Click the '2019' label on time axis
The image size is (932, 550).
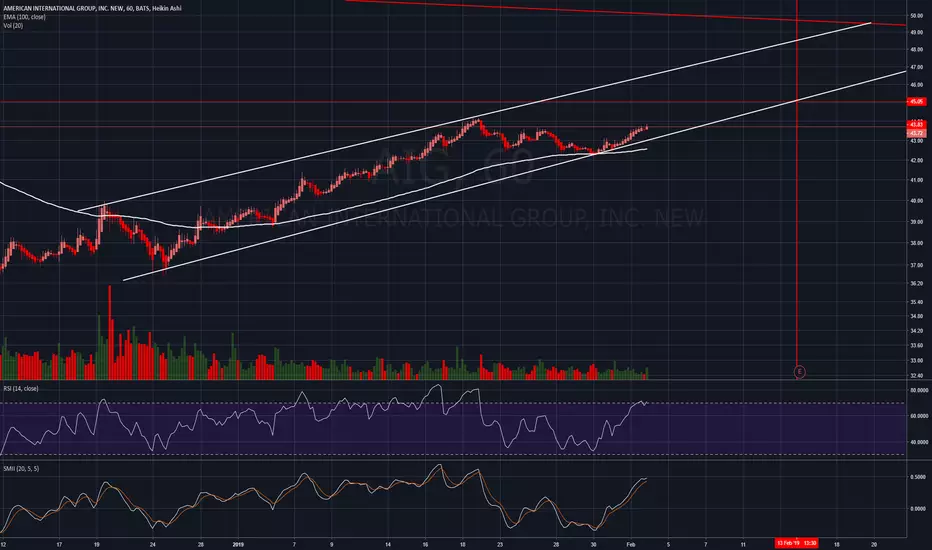238,544
